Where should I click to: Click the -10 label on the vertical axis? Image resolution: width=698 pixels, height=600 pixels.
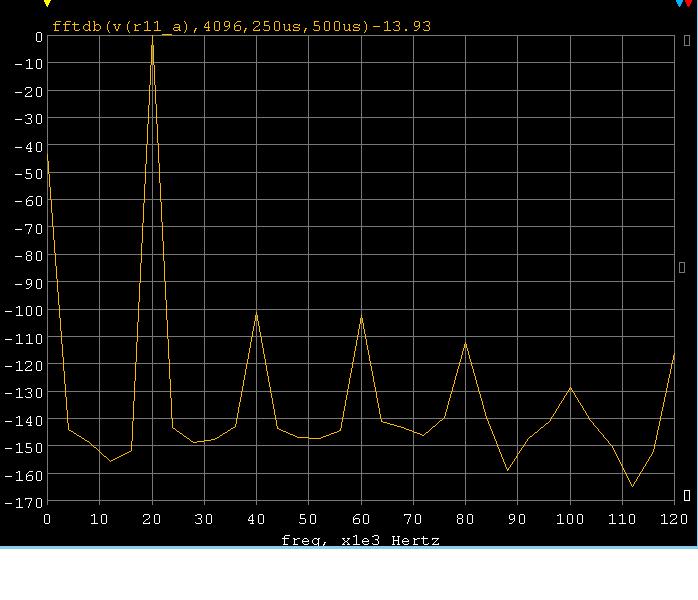click(28, 64)
